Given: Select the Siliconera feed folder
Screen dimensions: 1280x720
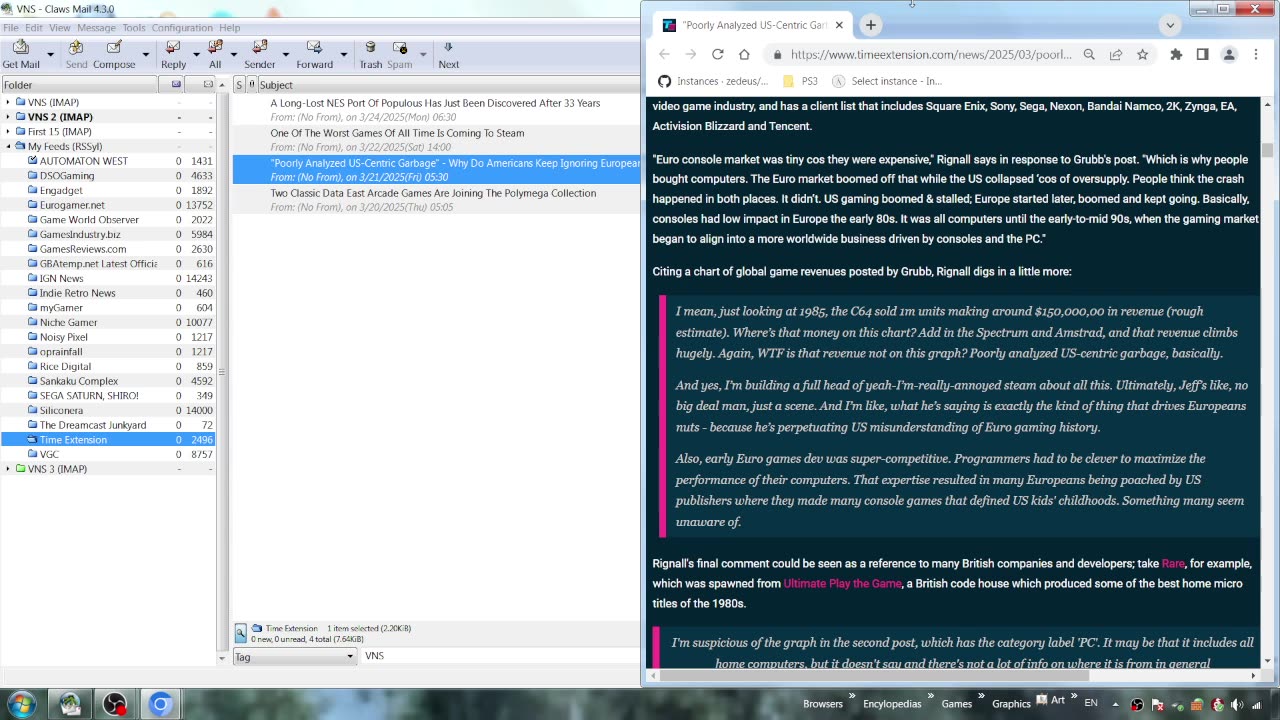Looking at the screenshot, I should [x=61, y=410].
